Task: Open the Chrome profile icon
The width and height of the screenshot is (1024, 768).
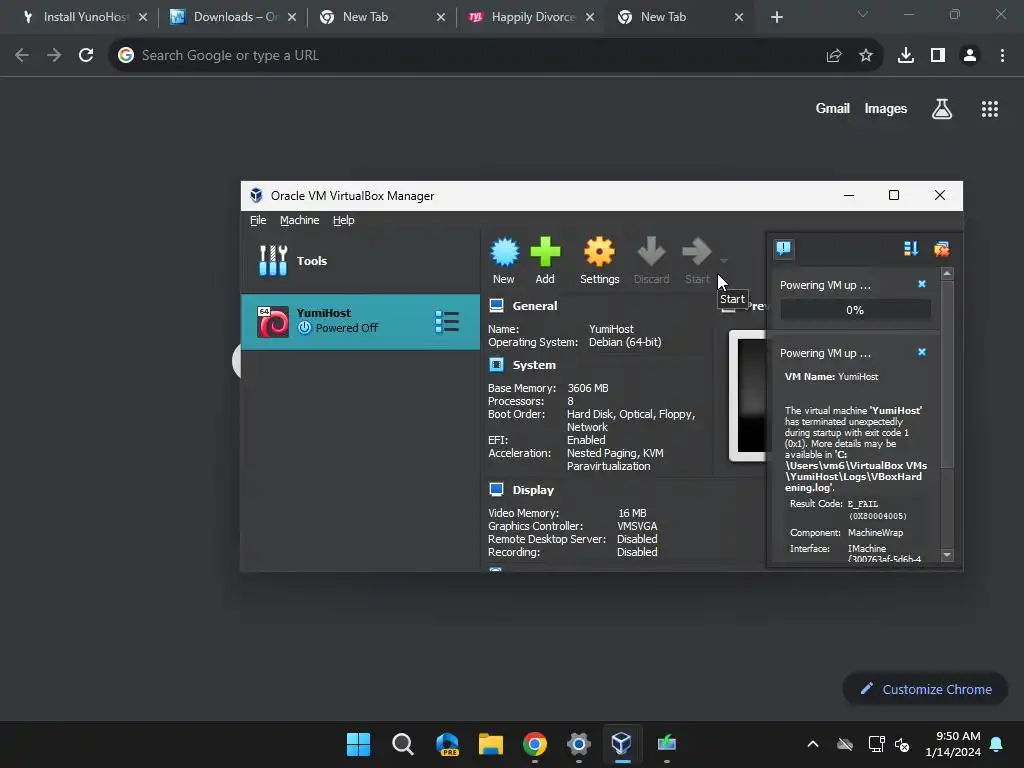Action: coord(970,56)
